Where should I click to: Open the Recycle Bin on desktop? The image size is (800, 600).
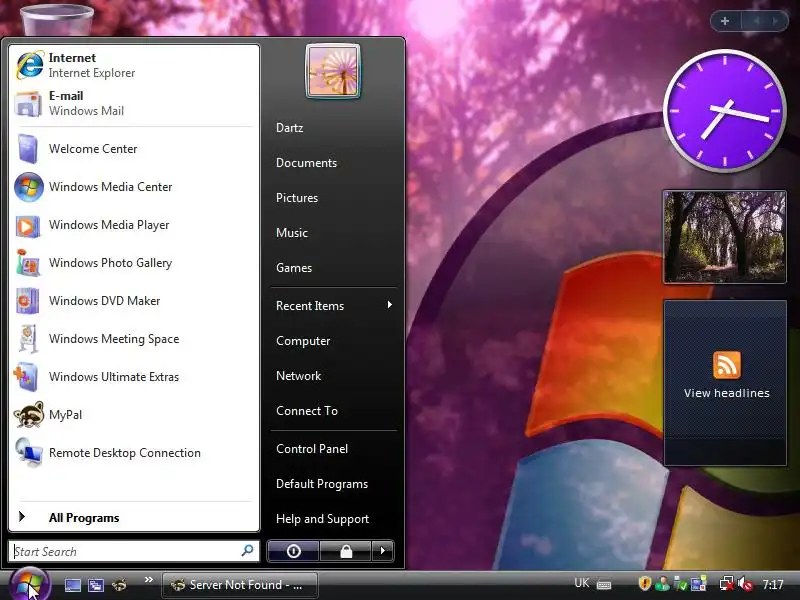pos(57,18)
